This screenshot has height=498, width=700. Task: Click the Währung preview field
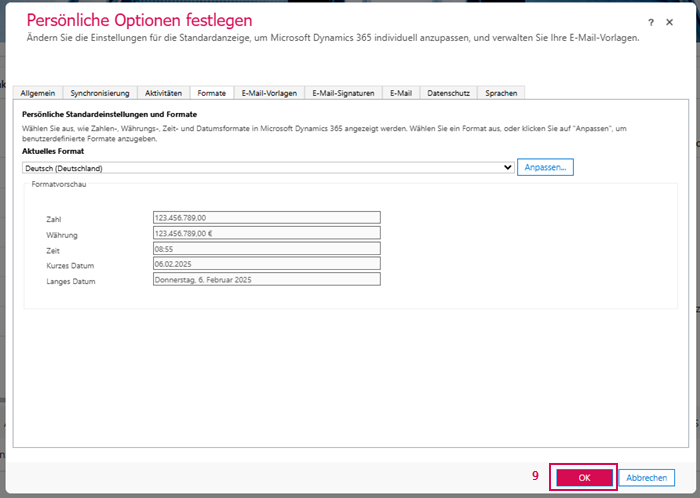[266, 233]
